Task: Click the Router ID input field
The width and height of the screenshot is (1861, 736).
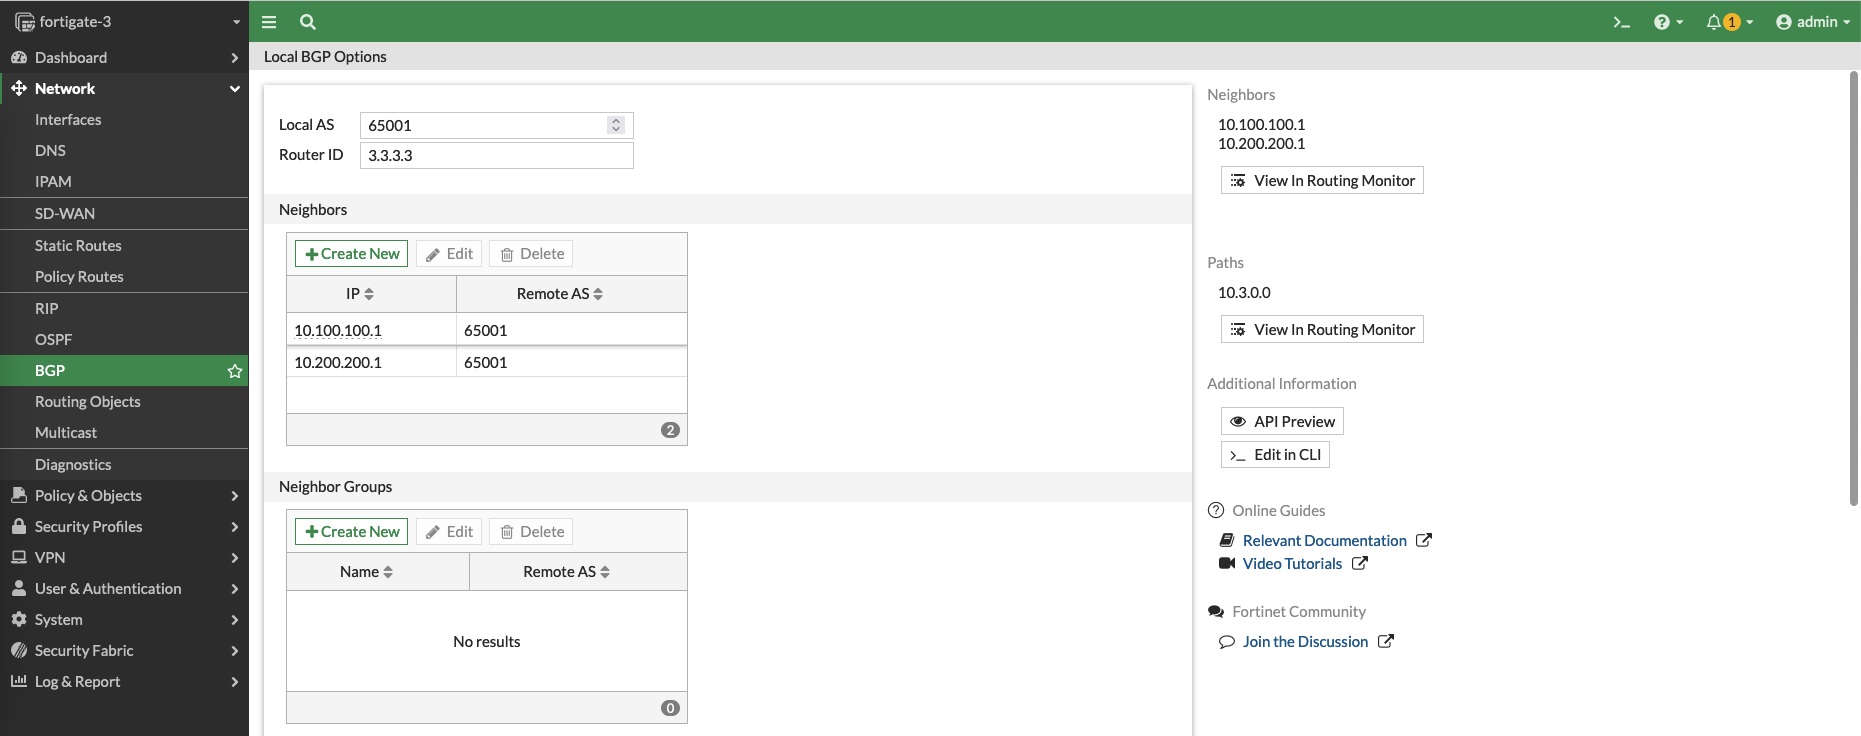Action: tap(496, 155)
